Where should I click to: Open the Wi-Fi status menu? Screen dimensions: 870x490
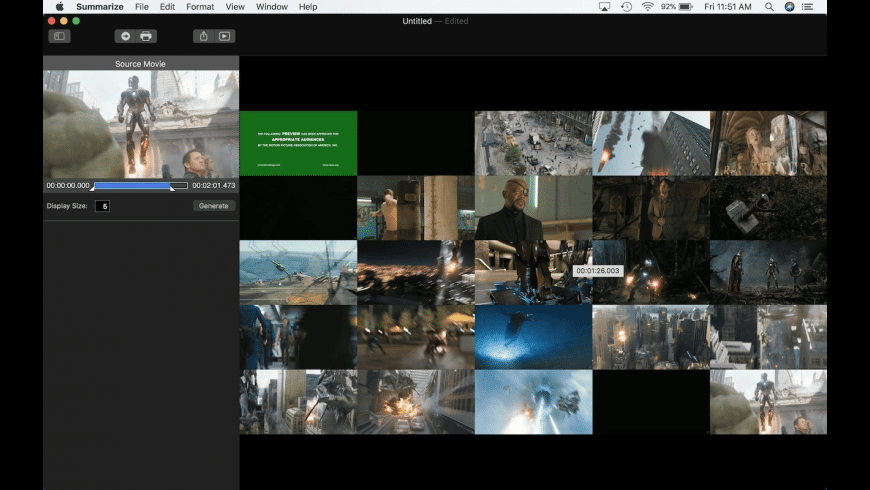(x=647, y=7)
